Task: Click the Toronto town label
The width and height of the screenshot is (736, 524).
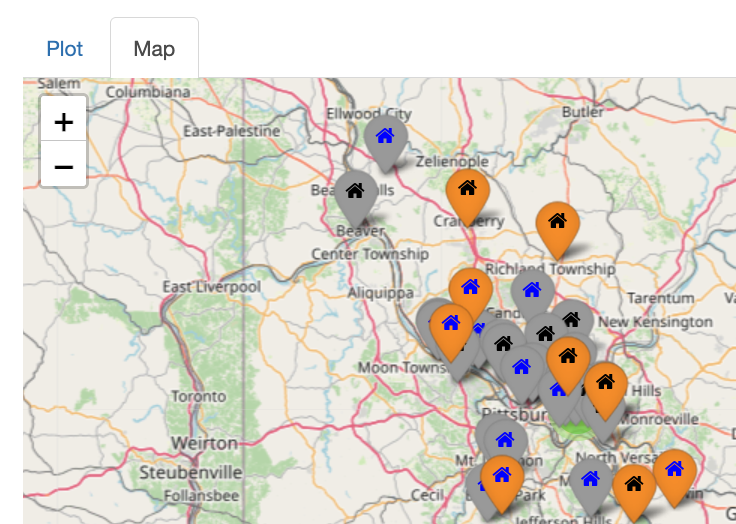Action: 199,396
